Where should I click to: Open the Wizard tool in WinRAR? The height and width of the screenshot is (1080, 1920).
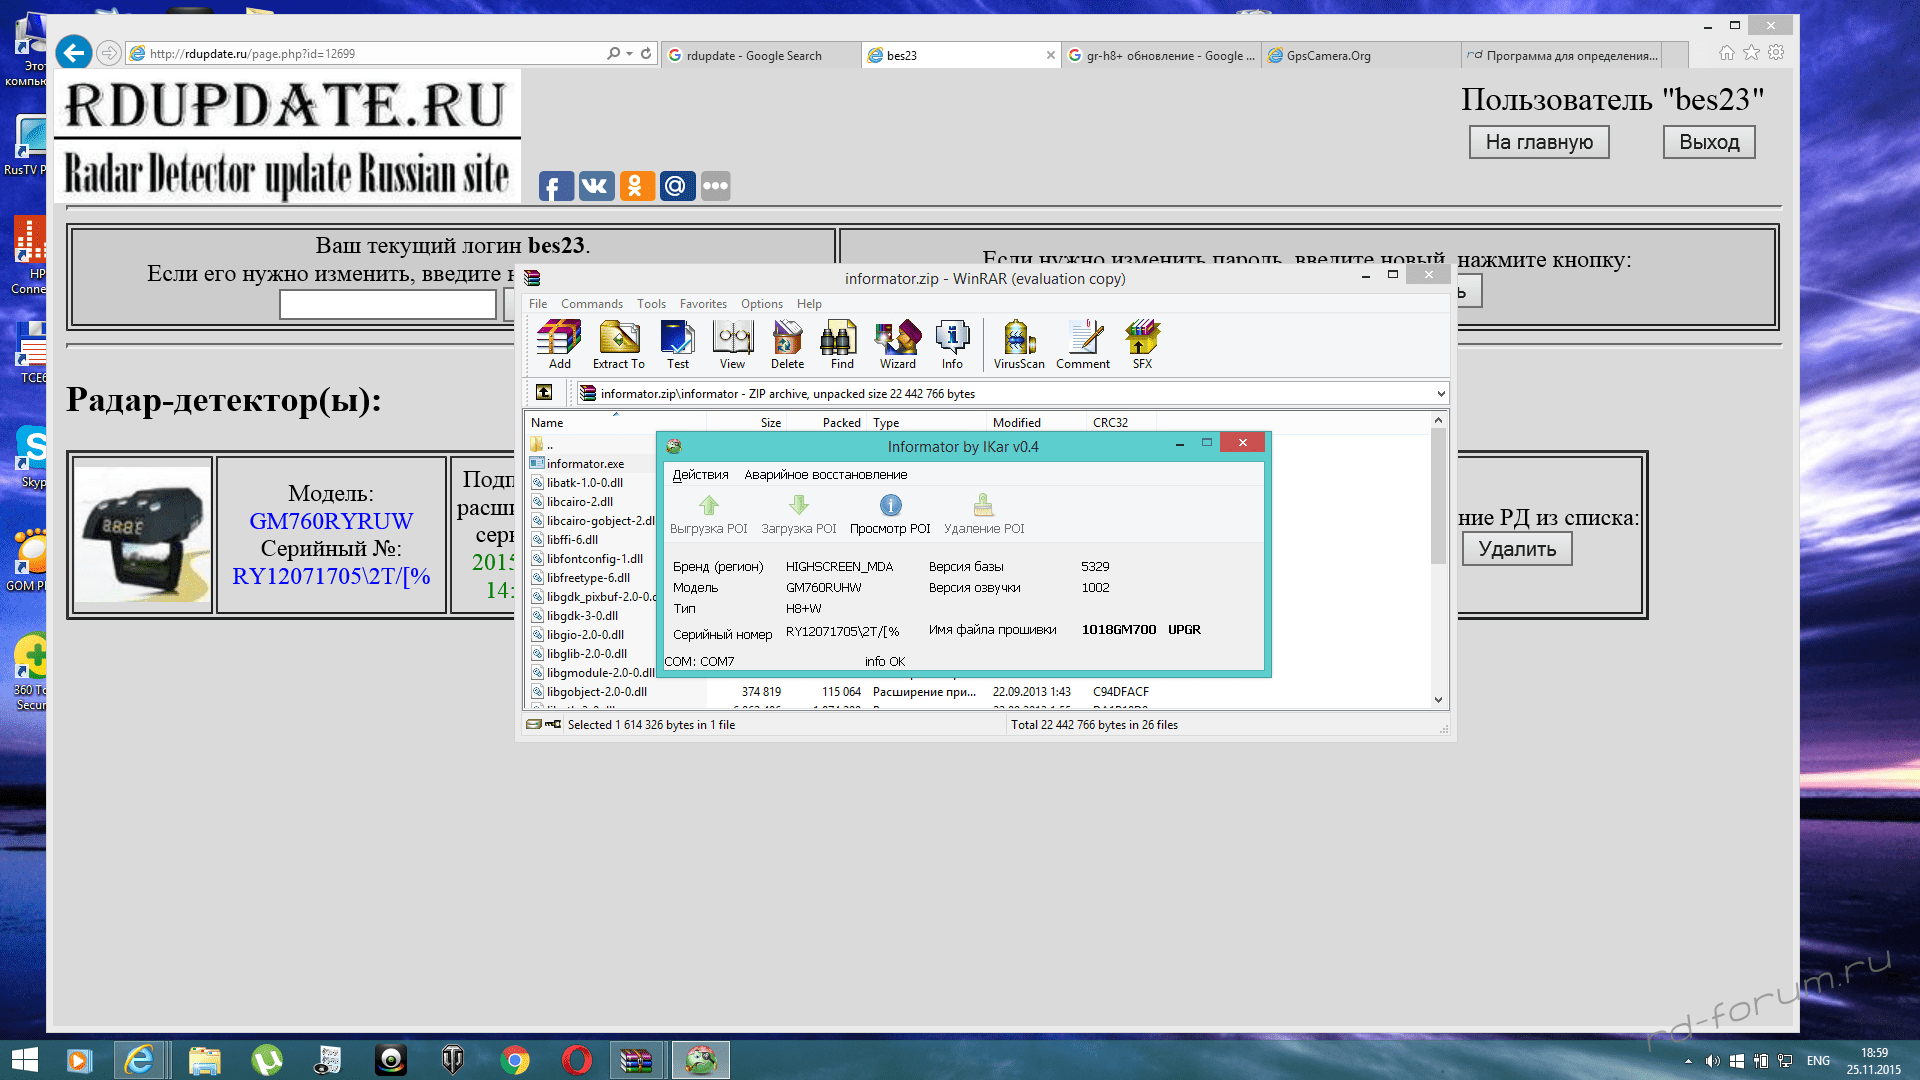(898, 345)
